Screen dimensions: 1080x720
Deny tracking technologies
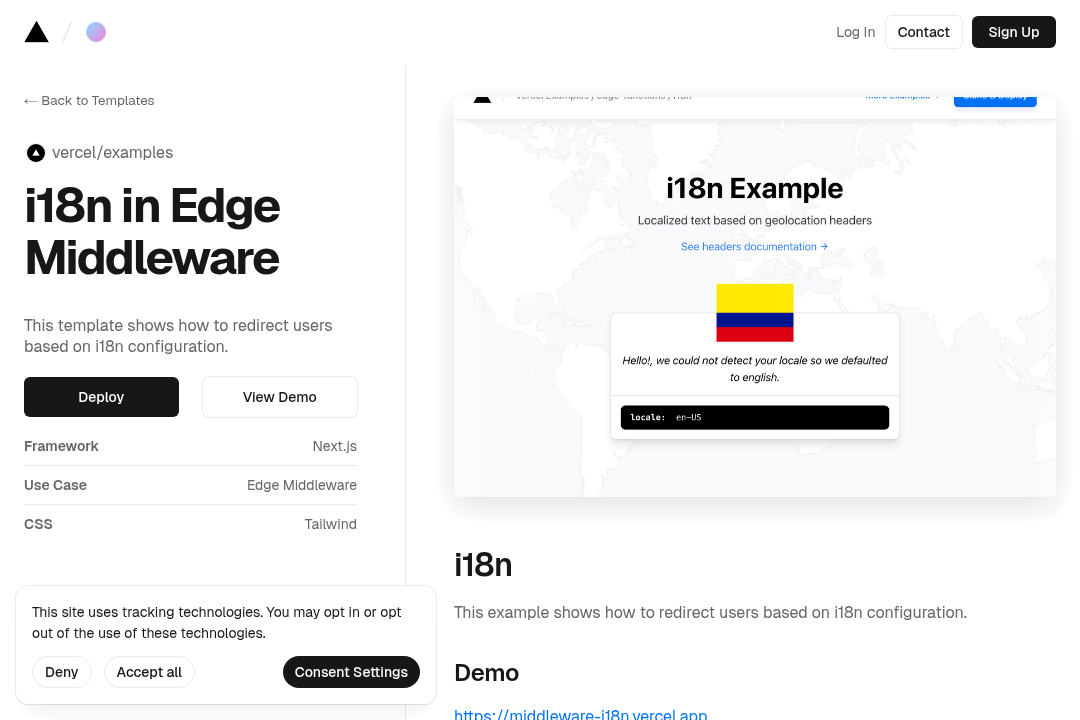point(61,672)
